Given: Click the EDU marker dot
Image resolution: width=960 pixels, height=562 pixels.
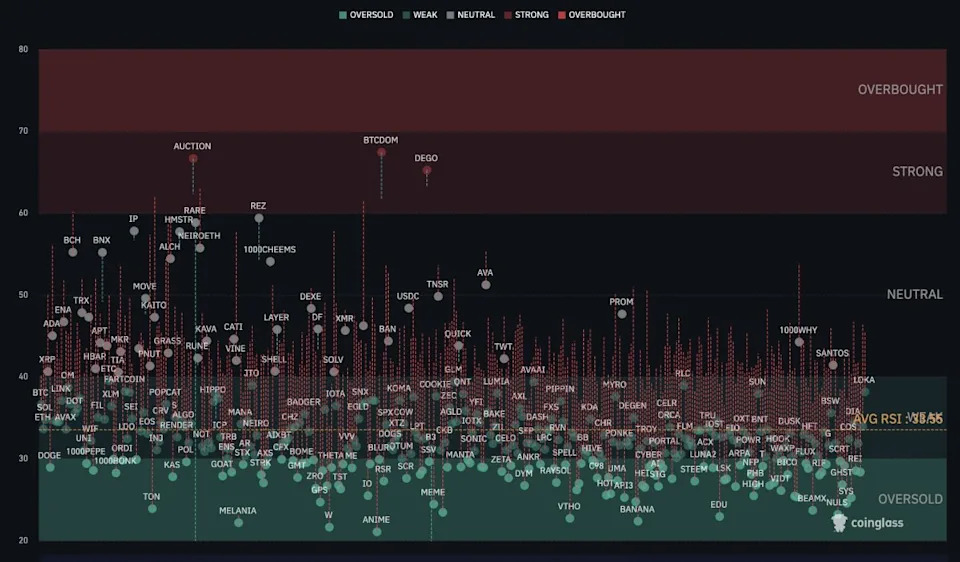Looking at the screenshot, I should 719,517.
